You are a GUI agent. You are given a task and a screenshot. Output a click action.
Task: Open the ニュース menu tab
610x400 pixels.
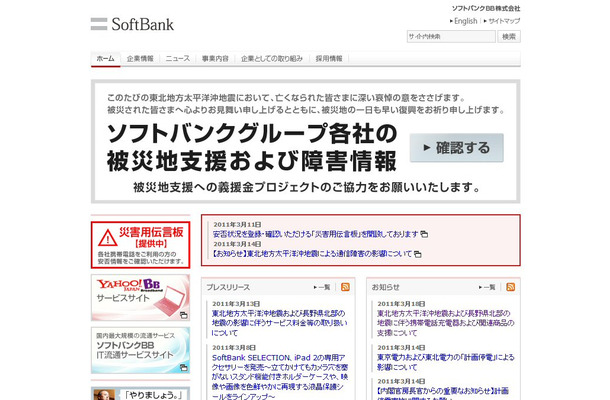[x=178, y=59]
